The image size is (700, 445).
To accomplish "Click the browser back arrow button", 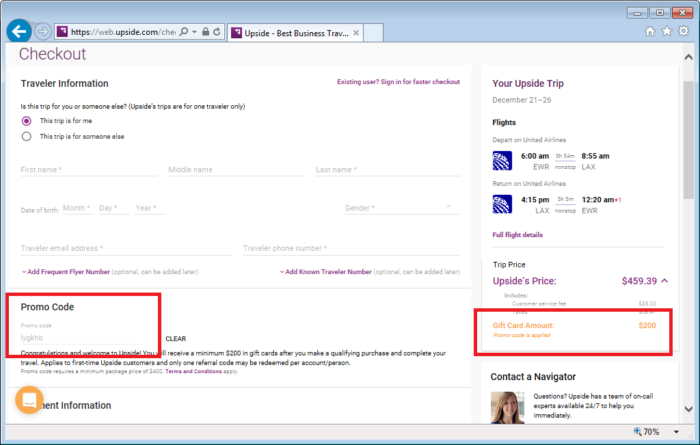I will [19, 31].
